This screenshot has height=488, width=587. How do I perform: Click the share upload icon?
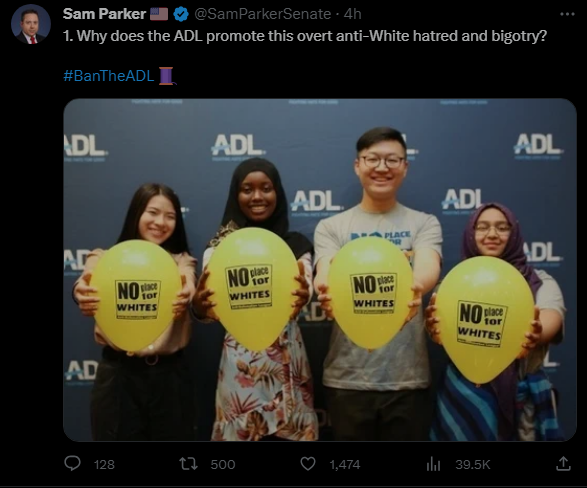coord(563,464)
